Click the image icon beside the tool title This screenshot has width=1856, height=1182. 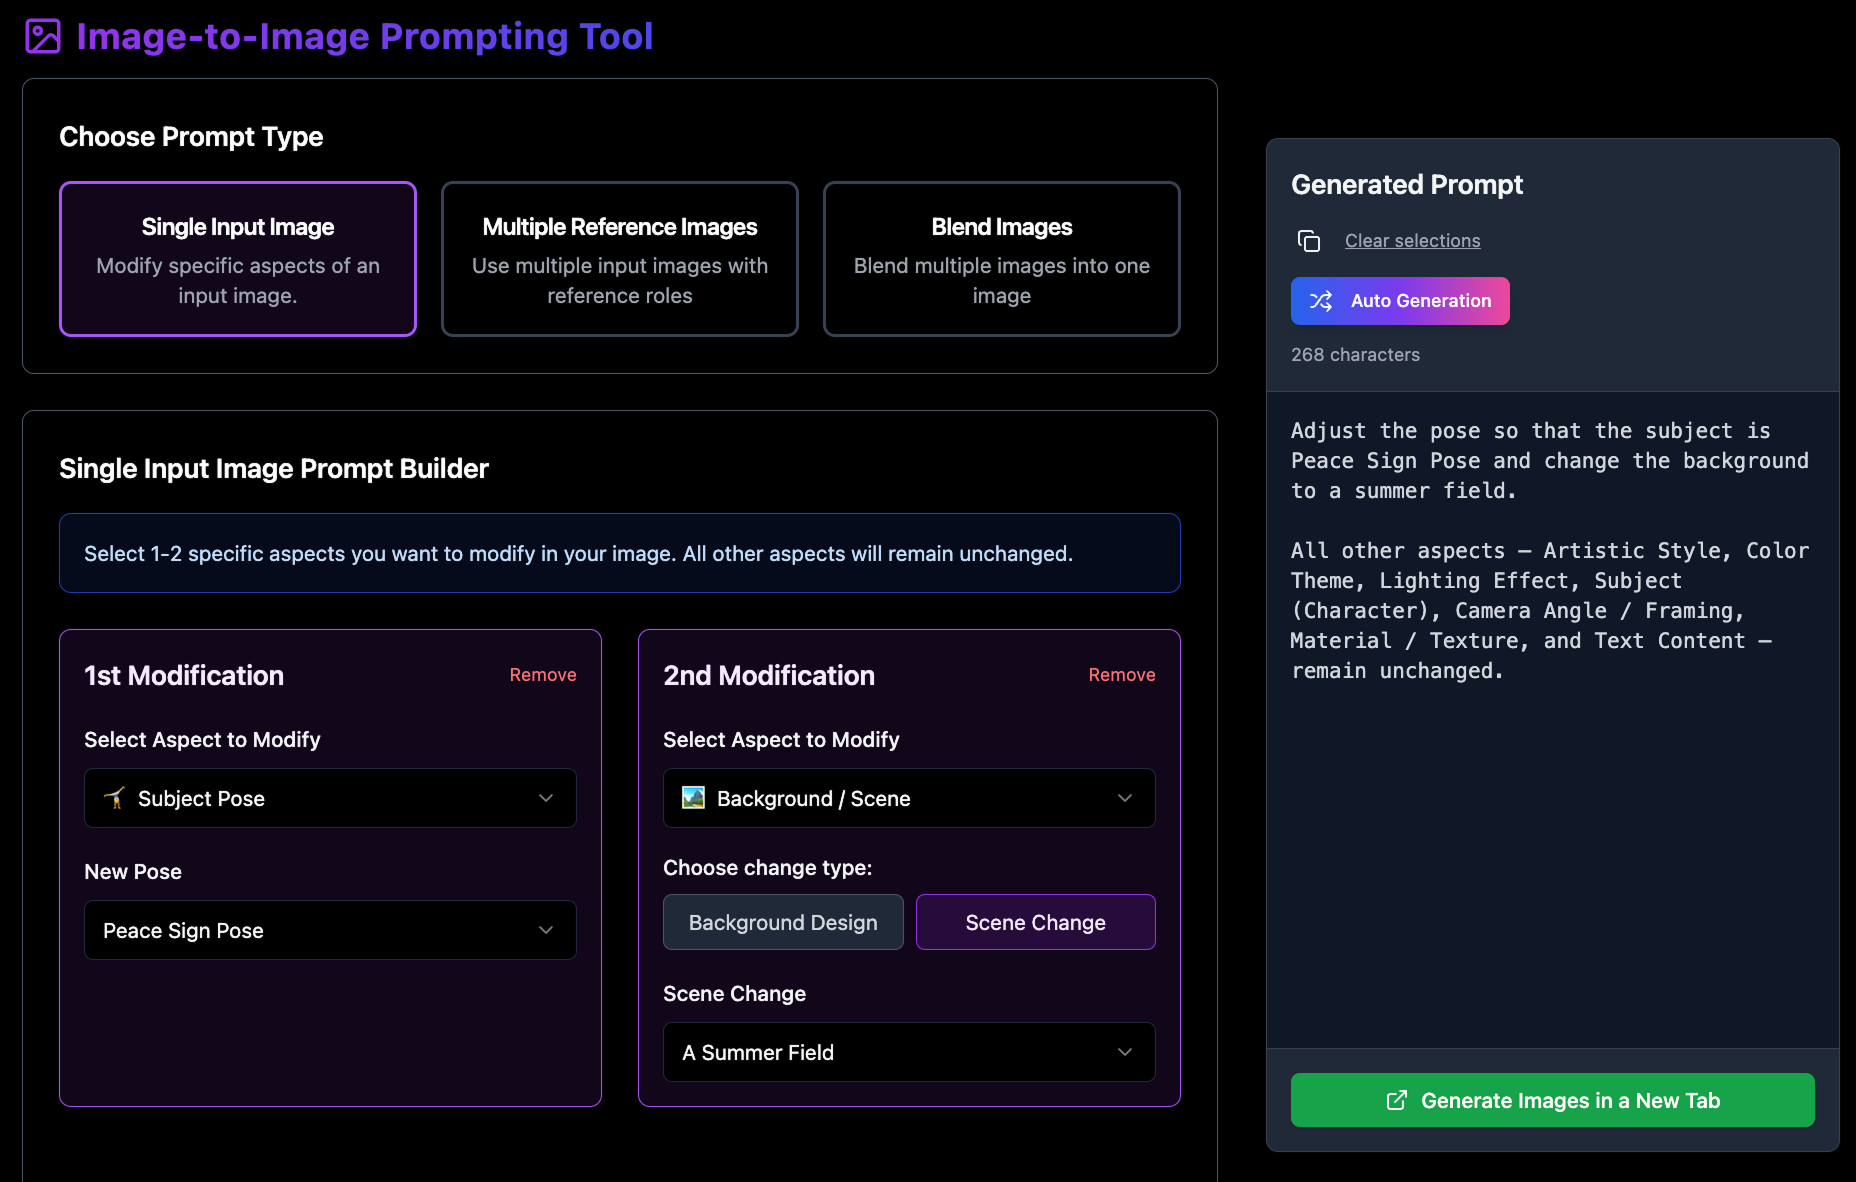click(x=43, y=37)
